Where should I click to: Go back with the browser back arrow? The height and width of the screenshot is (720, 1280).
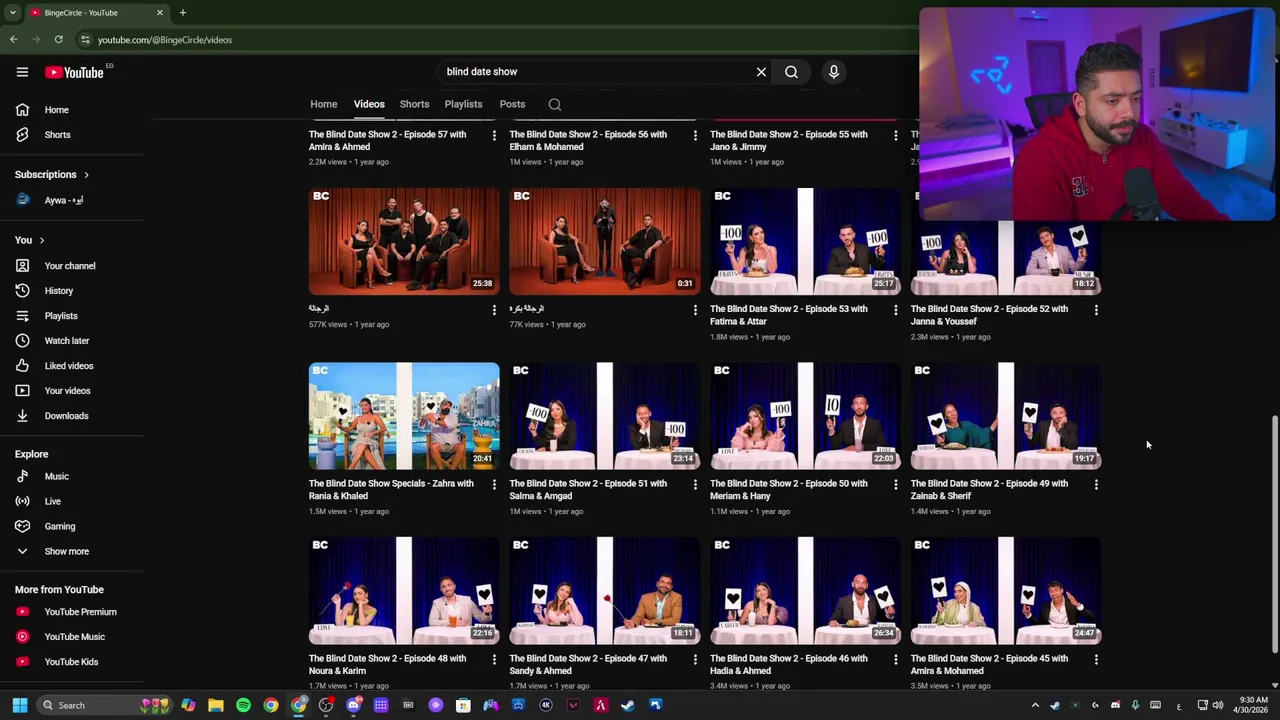click(x=13, y=40)
